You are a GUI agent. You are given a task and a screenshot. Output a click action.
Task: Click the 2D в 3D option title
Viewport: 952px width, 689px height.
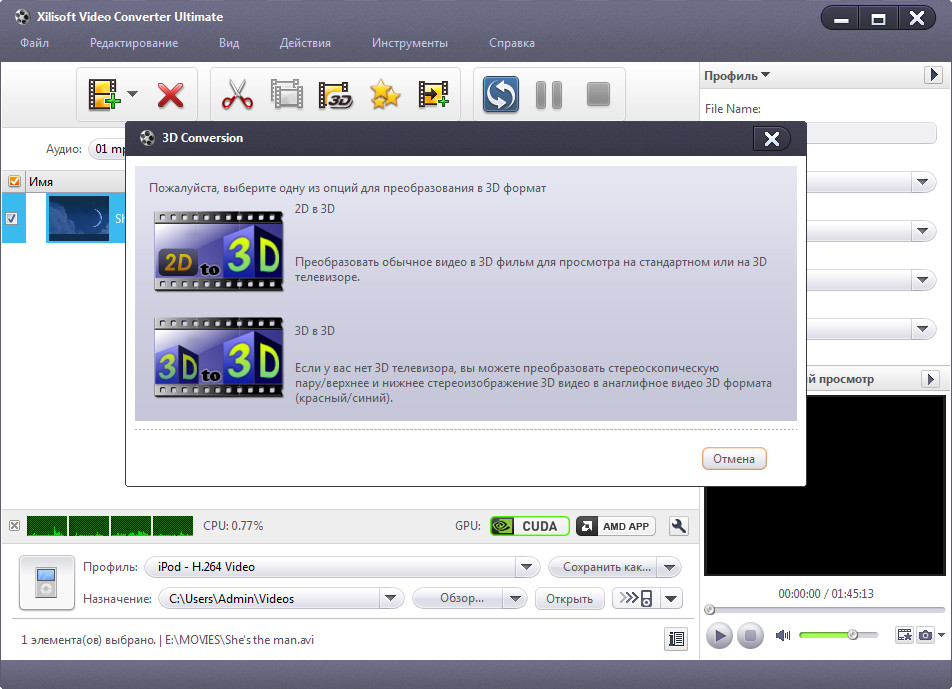click(314, 209)
